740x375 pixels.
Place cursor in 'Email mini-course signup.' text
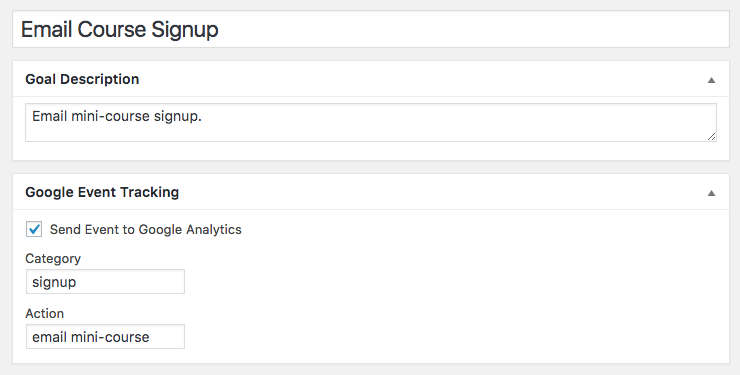(117, 116)
